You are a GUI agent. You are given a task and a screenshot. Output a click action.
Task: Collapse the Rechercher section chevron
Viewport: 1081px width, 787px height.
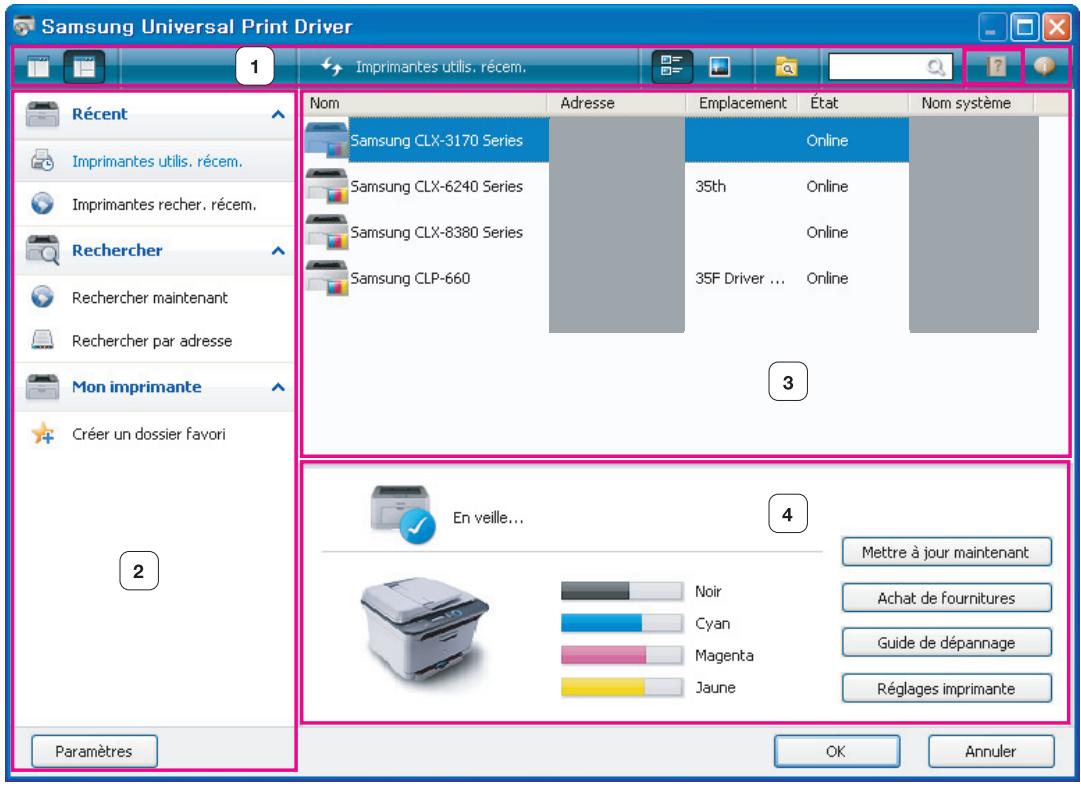click(278, 251)
